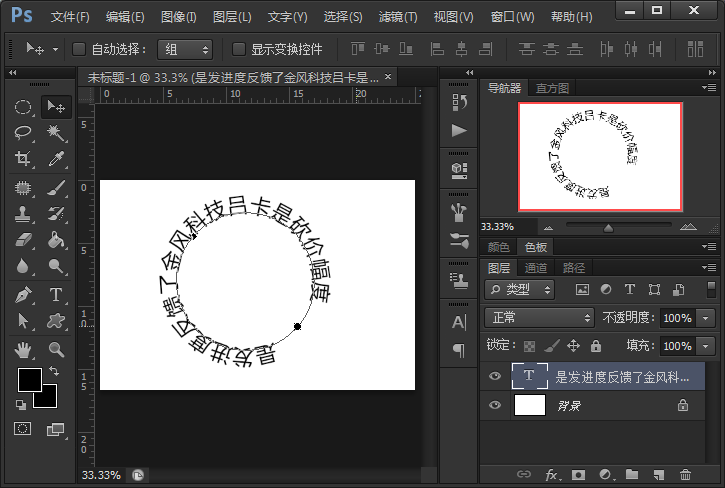Select the Hand tool
The width and height of the screenshot is (725, 488).
23,350
